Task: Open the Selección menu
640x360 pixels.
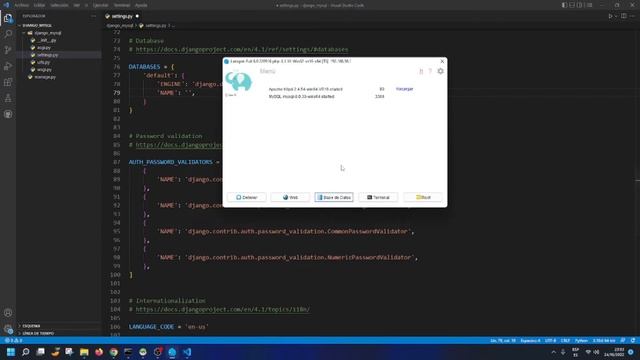Action: point(59,5)
